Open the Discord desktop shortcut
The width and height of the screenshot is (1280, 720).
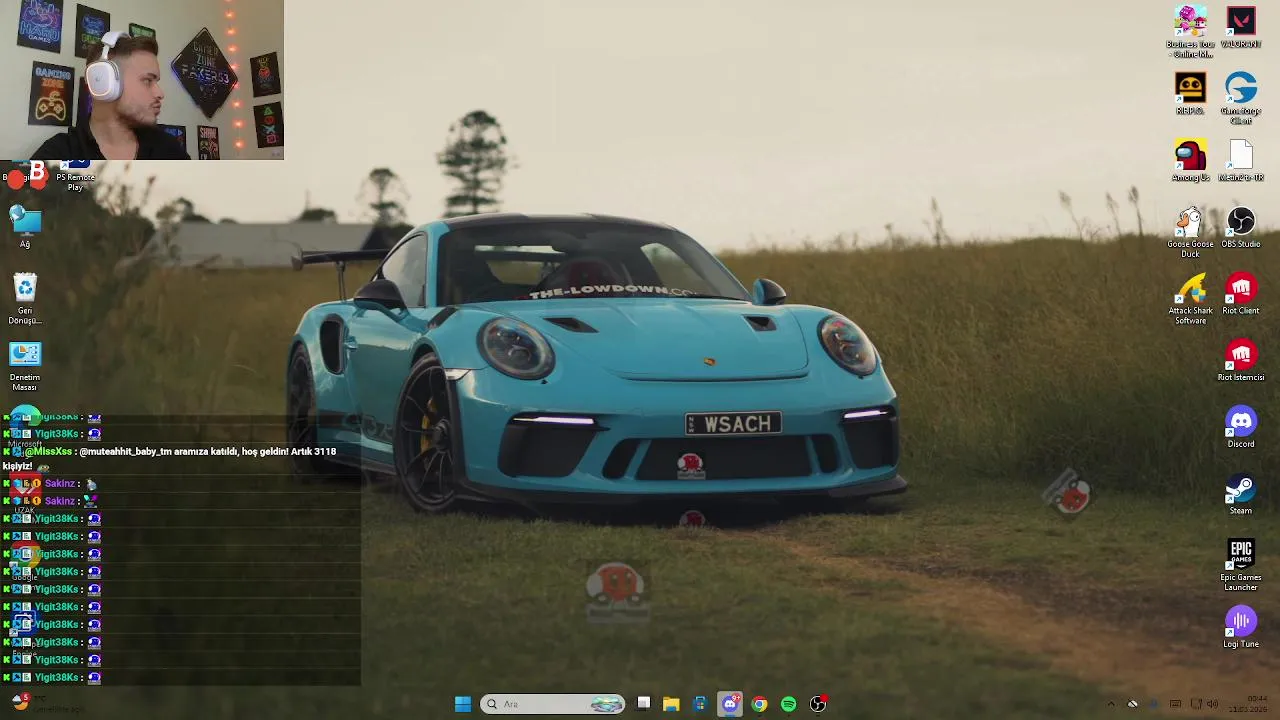[1241, 427]
